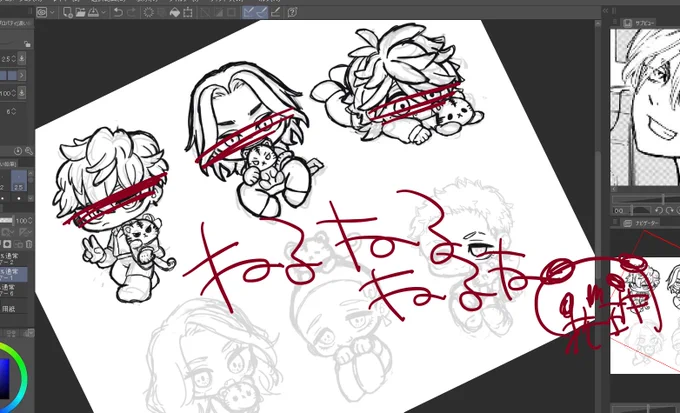
Task: Rotate sub view left icon
Action: 658,210
